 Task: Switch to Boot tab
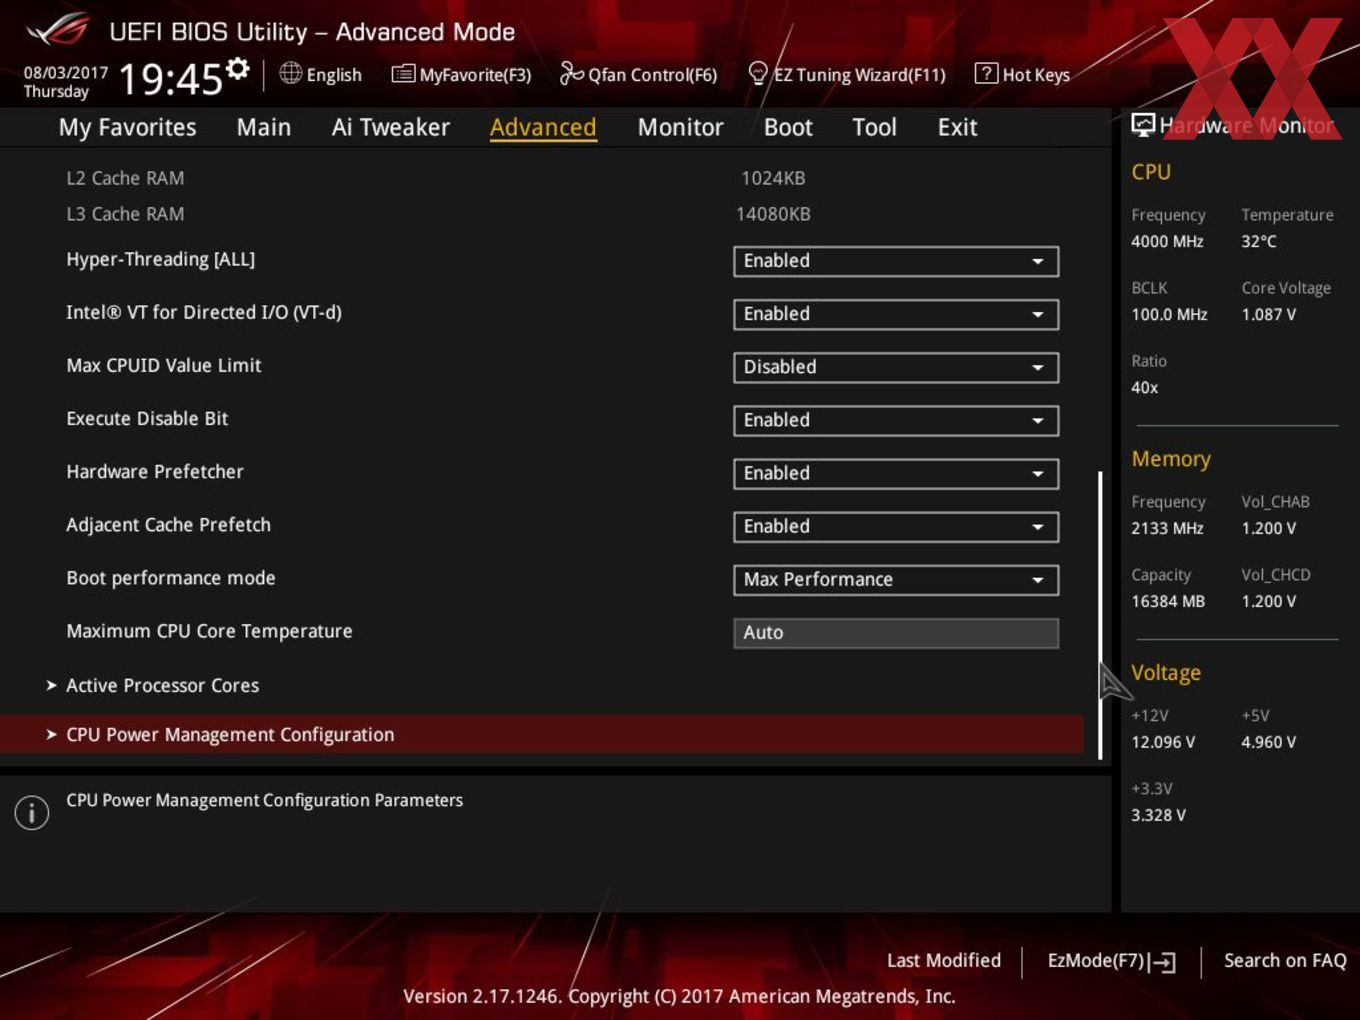click(x=788, y=127)
